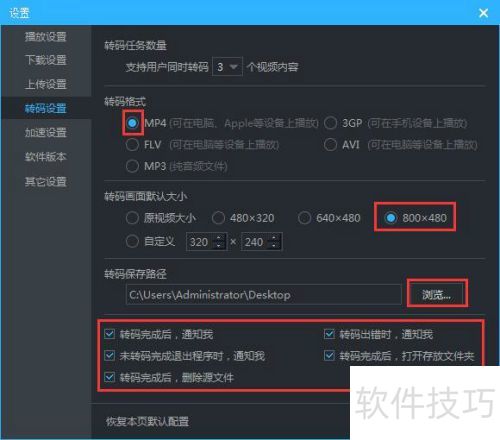Switch to 下载设置 section
The height and width of the screenshot is (440, 500).
coord(46,60)
